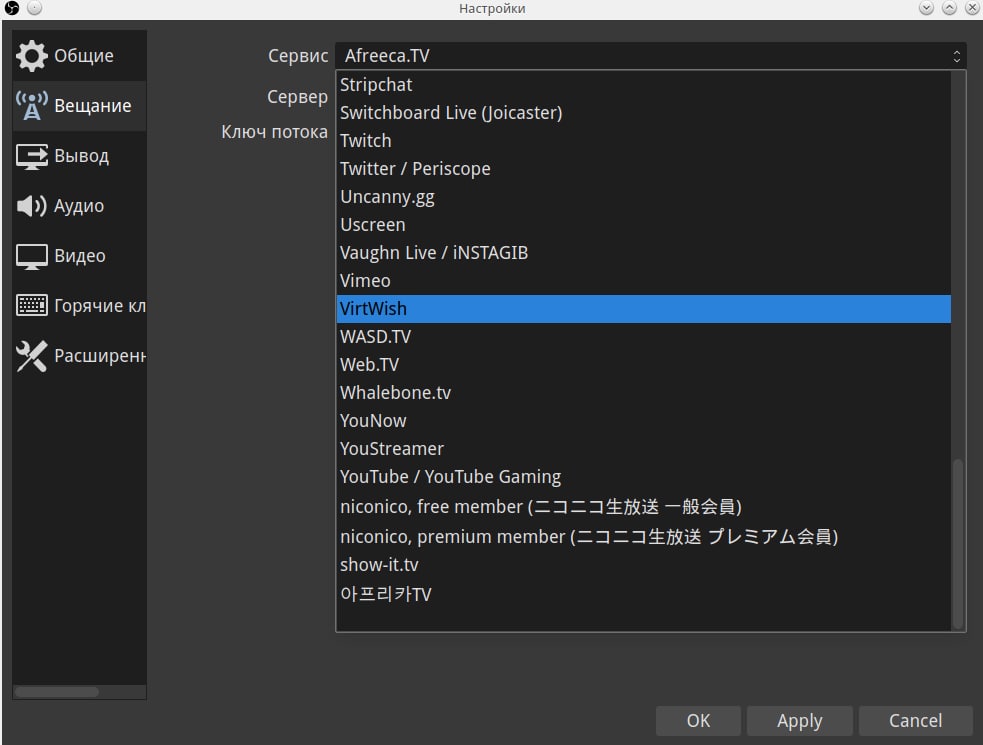The width and height of the screenshot is (983, 745).
Task: Switch to the Общие settings page
Action: [x=80, y=56]
